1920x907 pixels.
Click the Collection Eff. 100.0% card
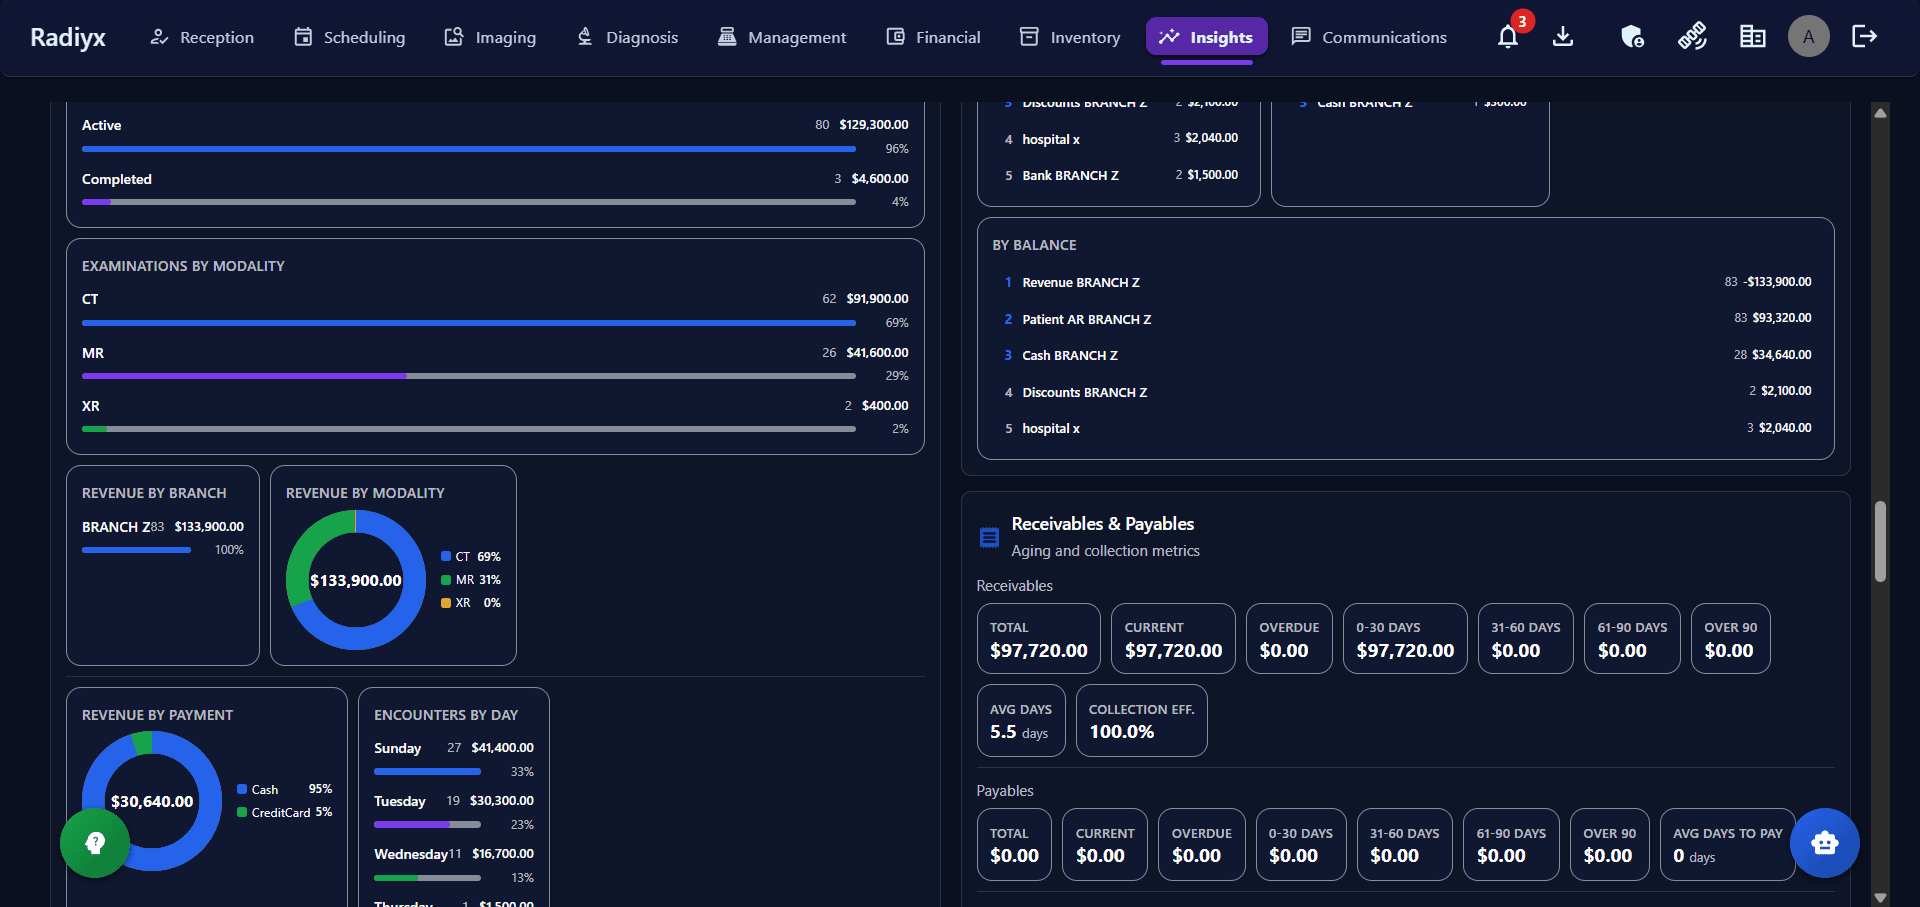click(x=1141, y=721)
